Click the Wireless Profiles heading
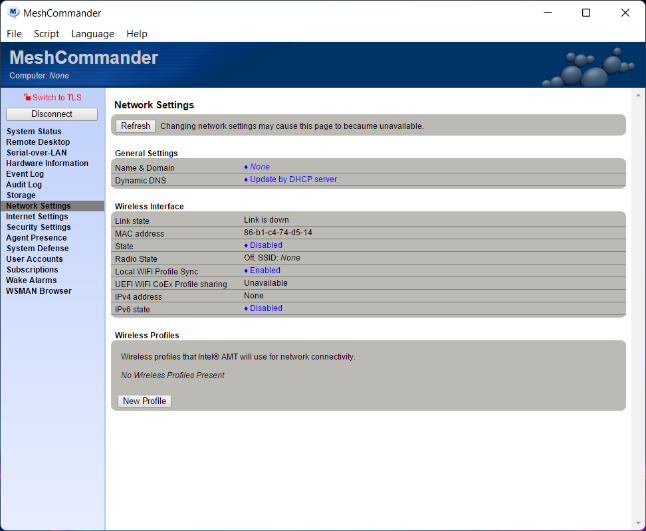 (x=147, y=335)
